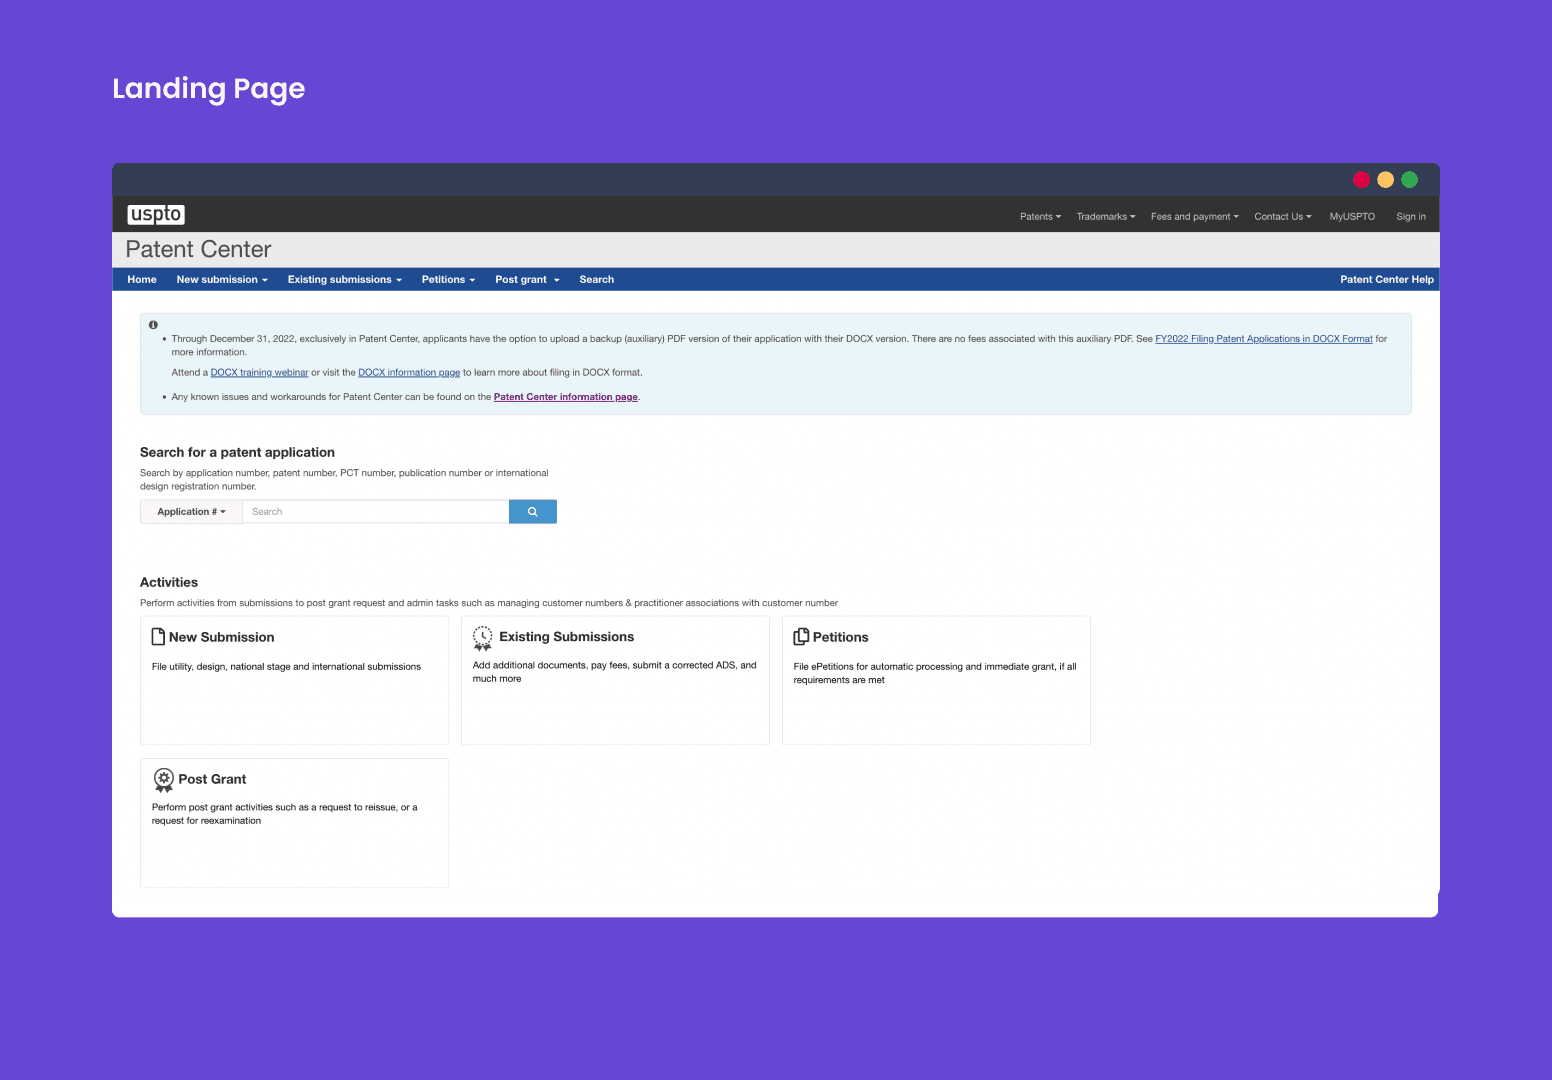The height and width of the screenshot is (1080, 1552).
Task: Open the FY2022 Filing Patent Applications in DOCX link
Action: (1264, 339)
